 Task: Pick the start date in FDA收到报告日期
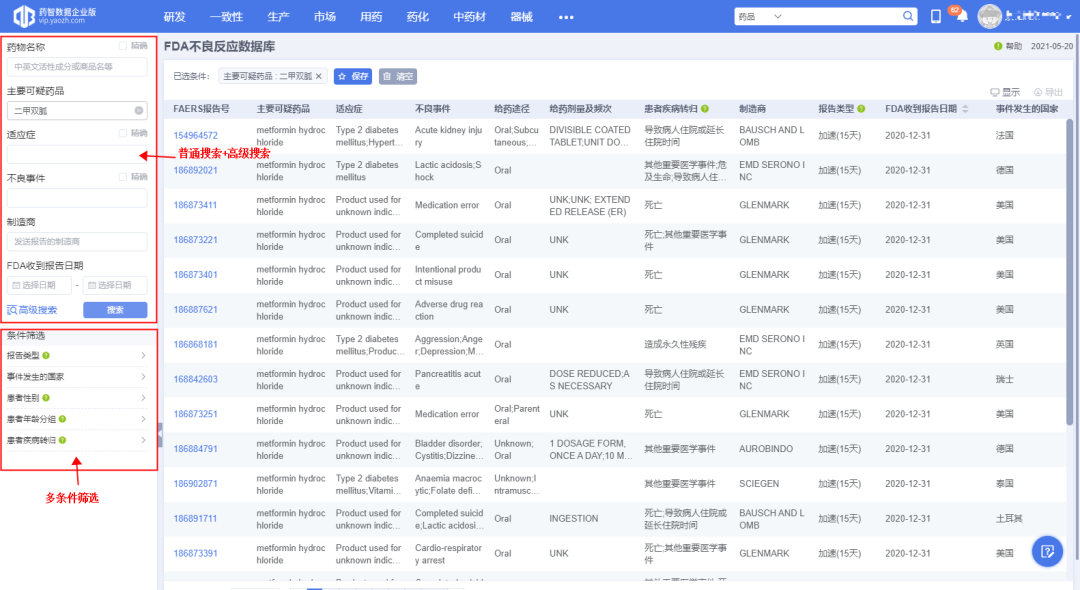[x=39, y=285]
